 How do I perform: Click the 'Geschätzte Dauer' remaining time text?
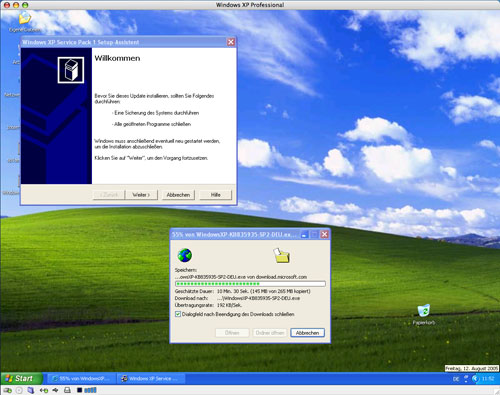click(243, 291)
